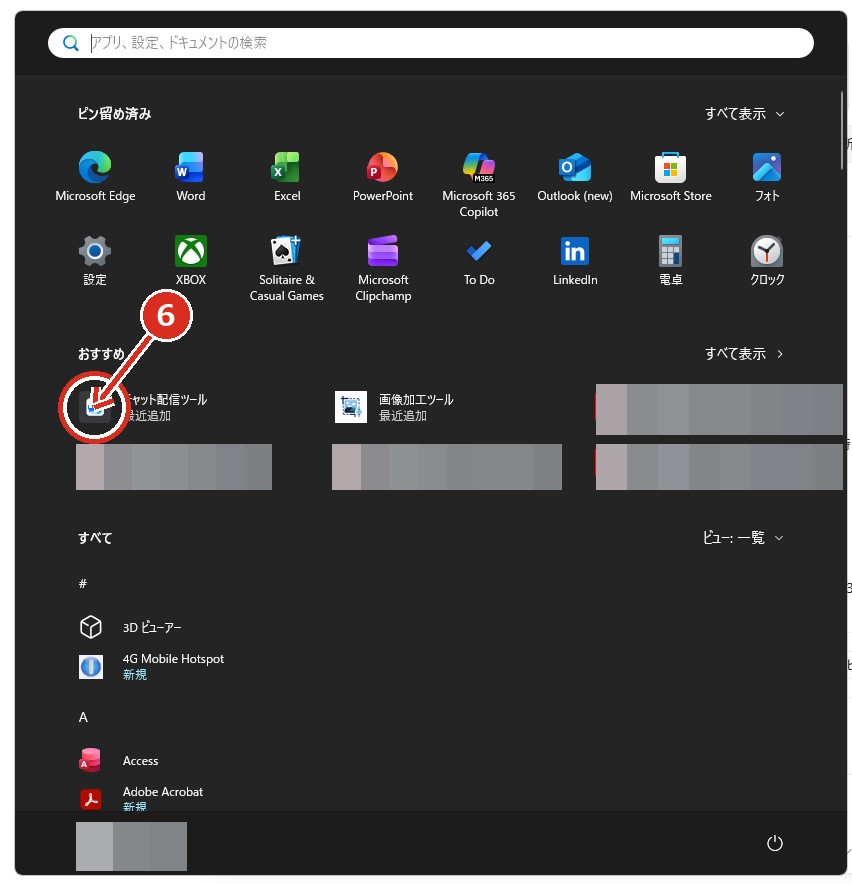The height and width of the screenshot is (884, 852).
Task: Click the user account profile area
Action: point(131,846)
